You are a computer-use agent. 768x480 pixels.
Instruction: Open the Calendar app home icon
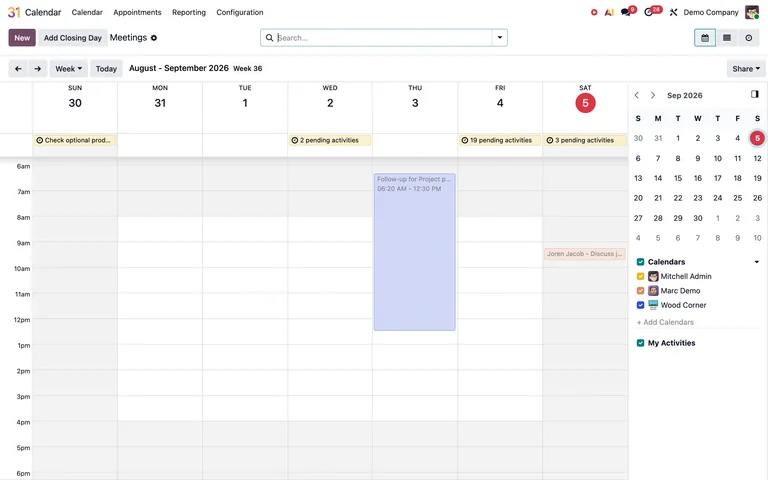(x=14, y=12)
